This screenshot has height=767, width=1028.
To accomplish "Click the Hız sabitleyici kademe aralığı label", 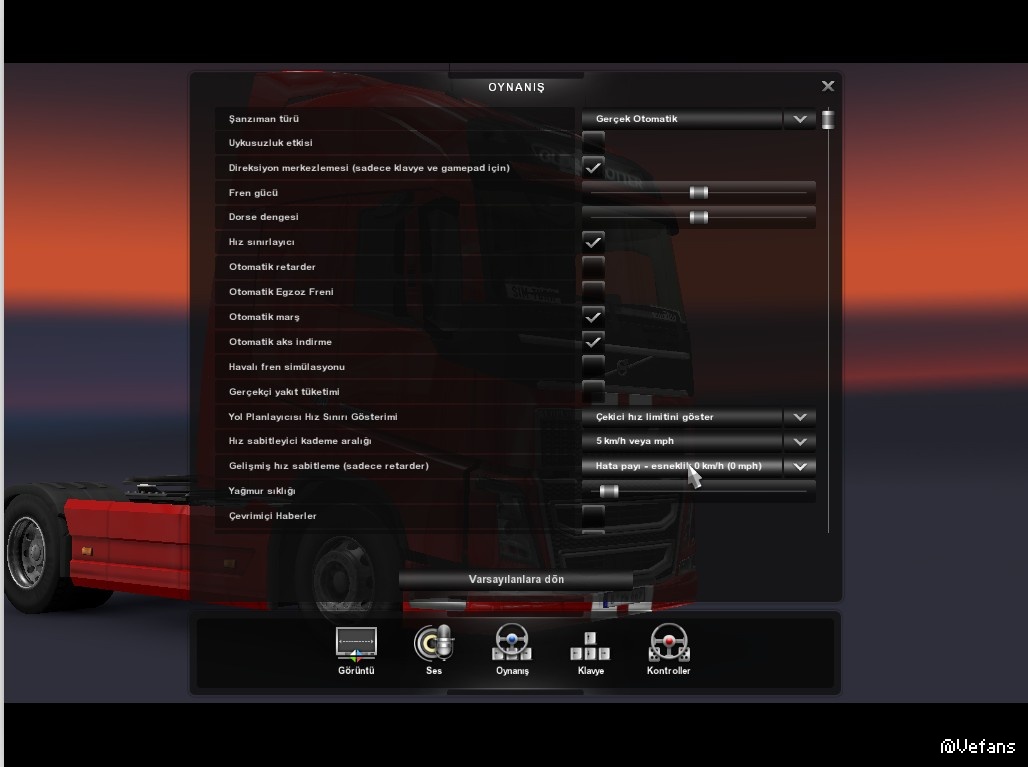I will [300, 441].
